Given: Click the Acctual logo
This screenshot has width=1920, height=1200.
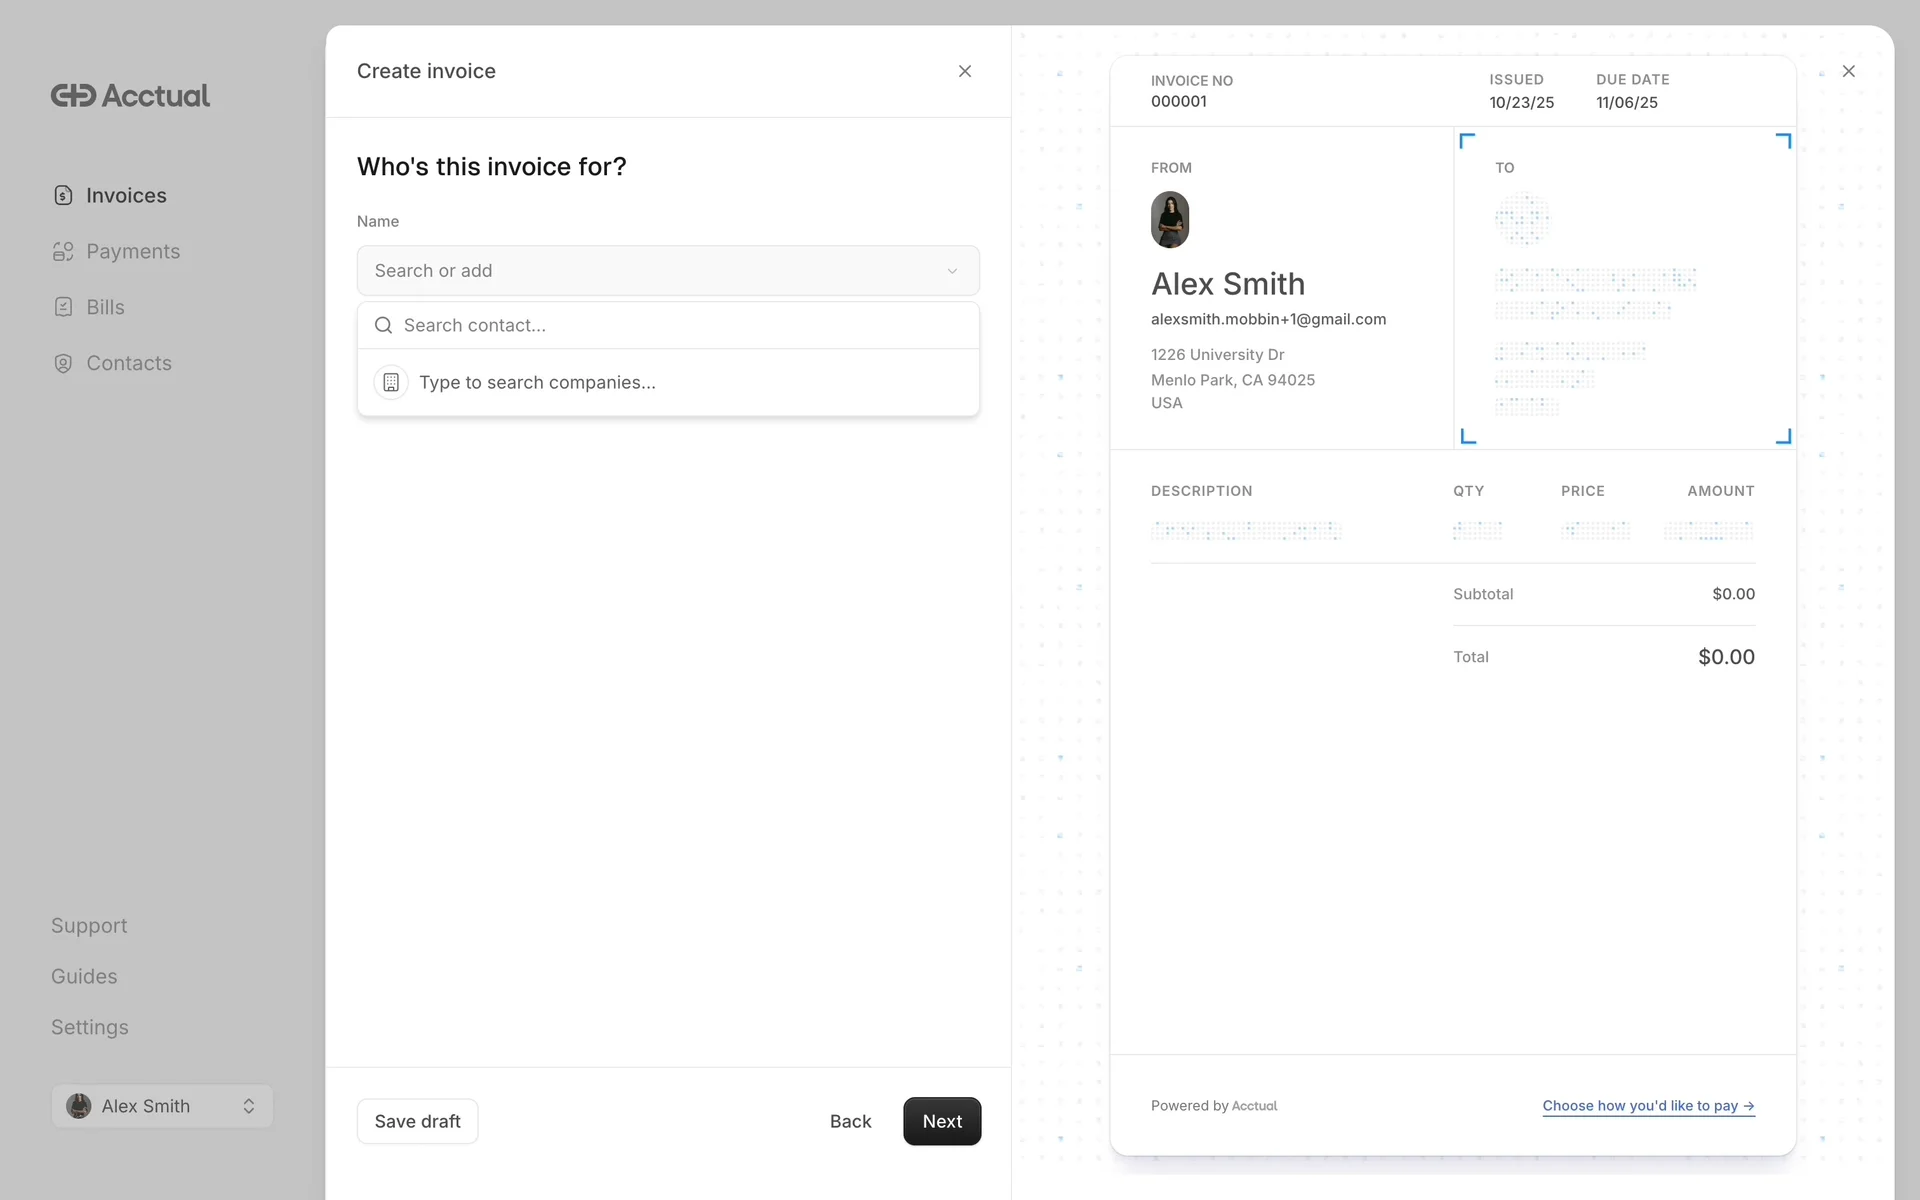Looking at the screenshot, I should (x=130, y=95).
